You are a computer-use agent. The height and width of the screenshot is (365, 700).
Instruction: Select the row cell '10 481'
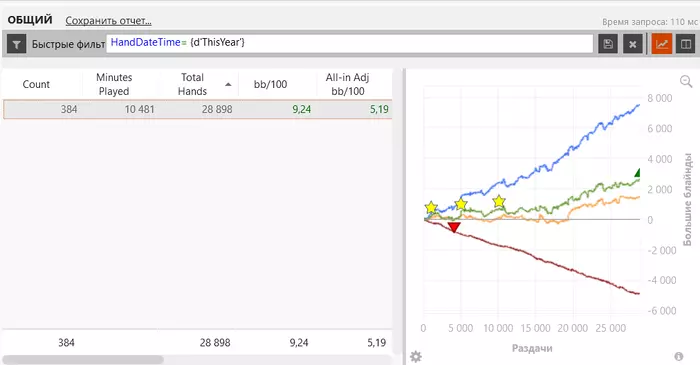(139, 109)
